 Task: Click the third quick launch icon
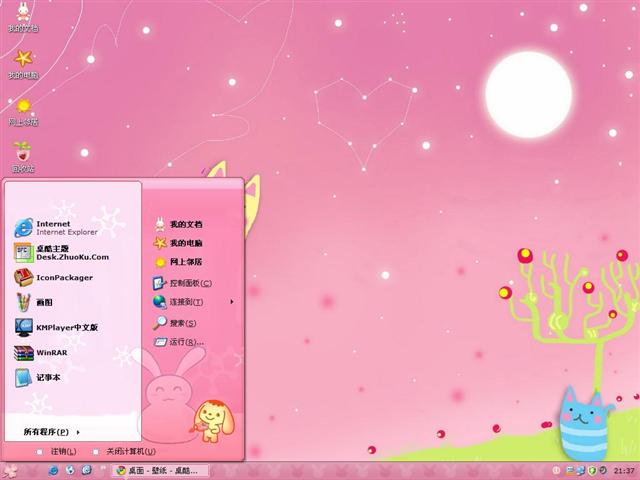[87, 470]
